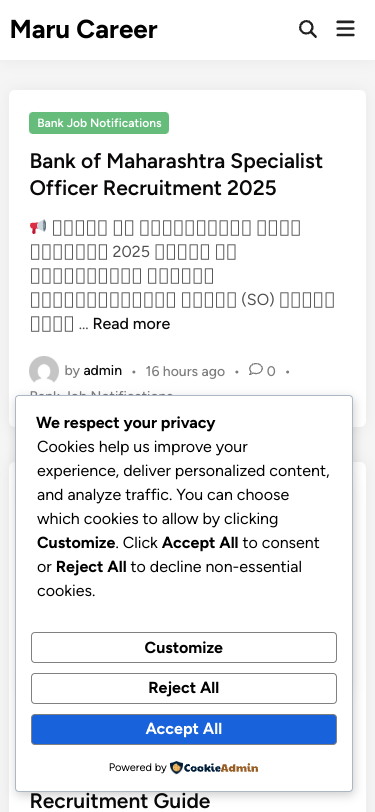This screenshot has height=812, width=375.
Task: Open the admin author link
Action: click(103, 371)
